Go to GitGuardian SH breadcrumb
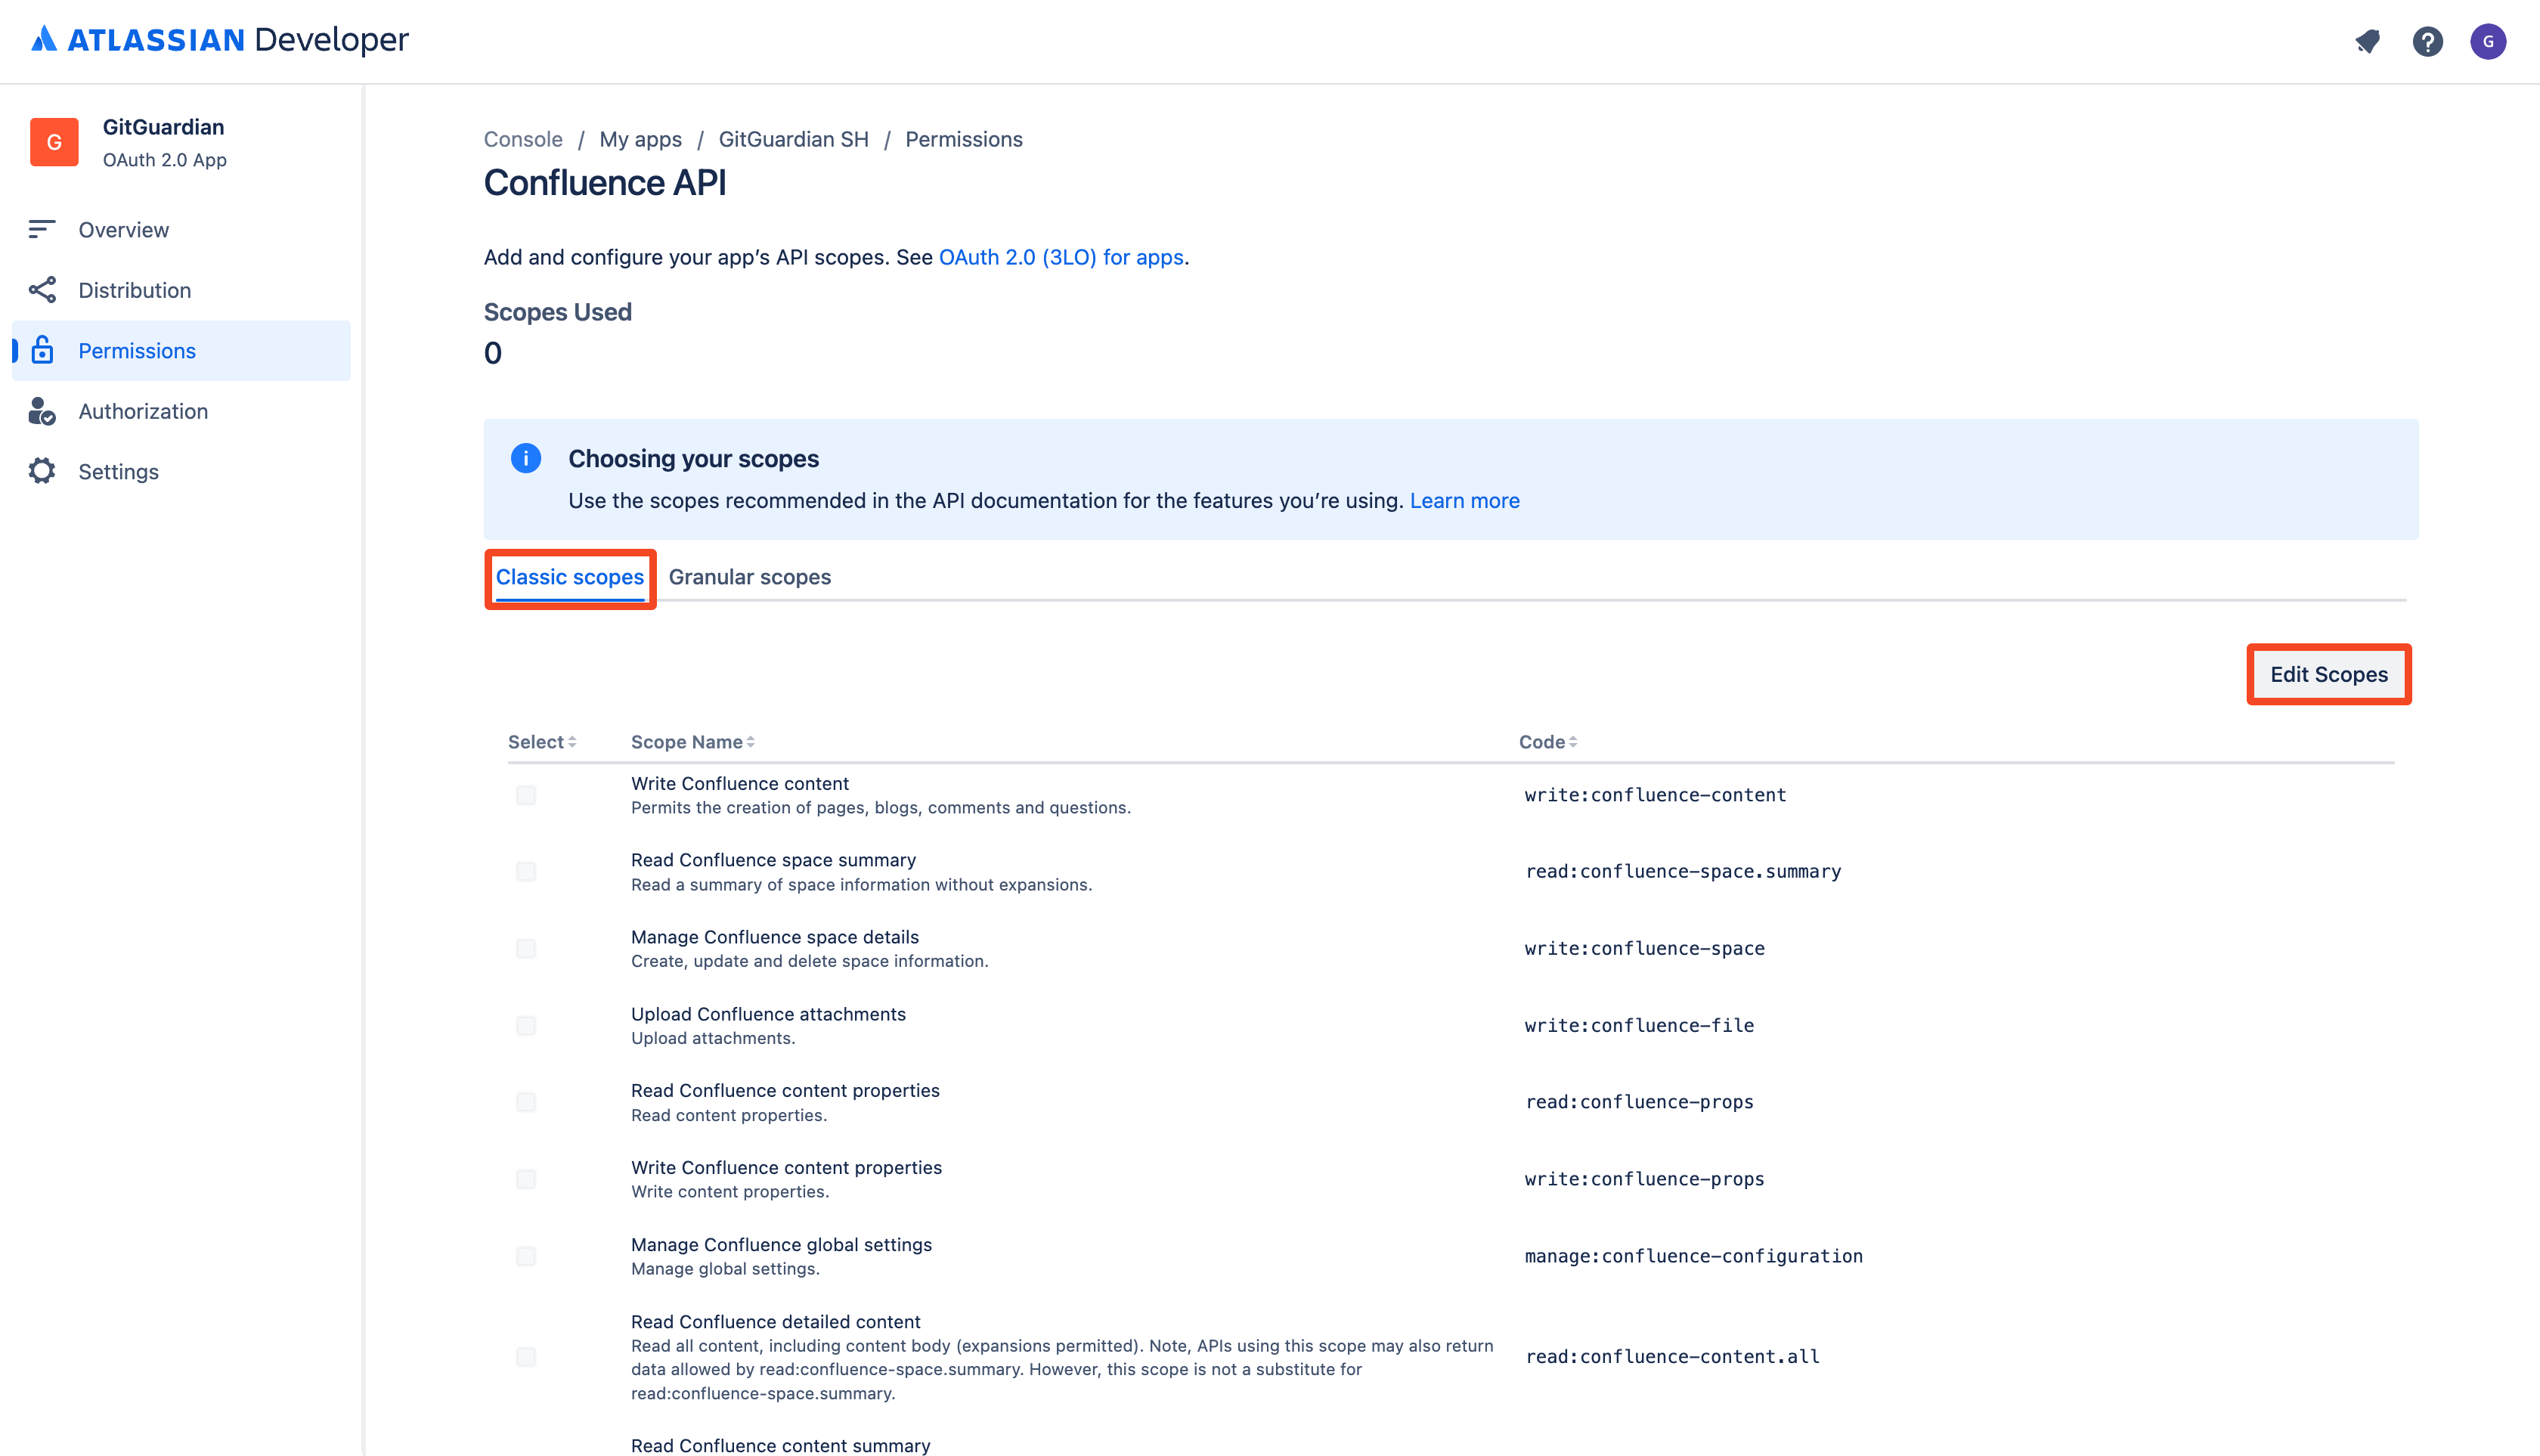Viewport: 2540px width, 1456px height. tap(794, 139)
